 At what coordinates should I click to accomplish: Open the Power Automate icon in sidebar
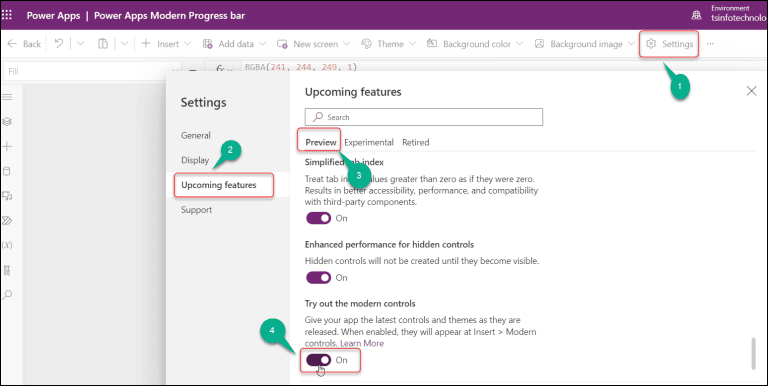pos(7,221)
